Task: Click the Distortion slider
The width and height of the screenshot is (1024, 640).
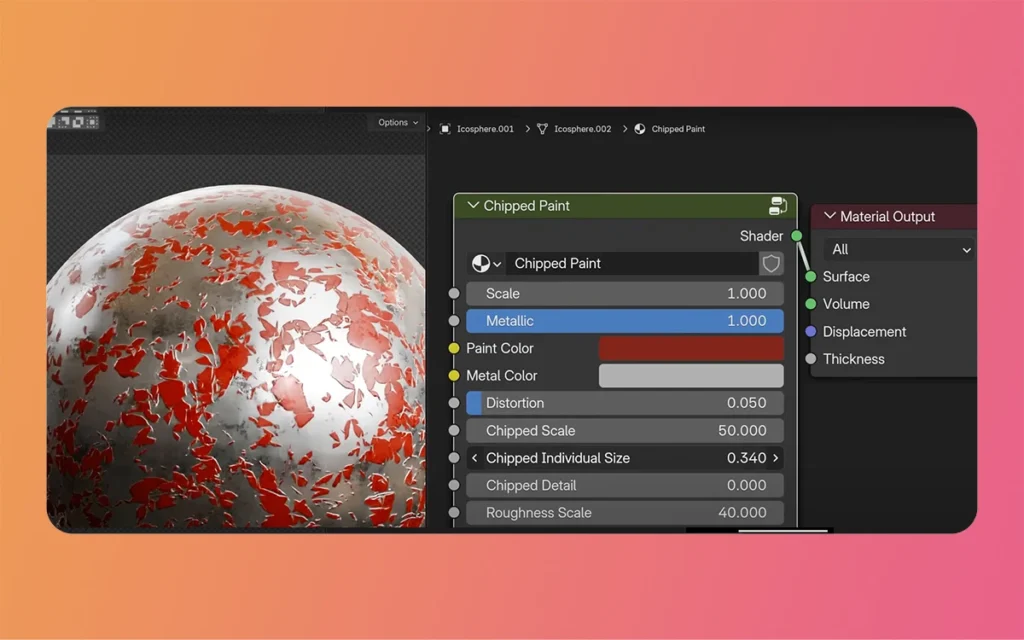Action: click(x=625, y=403)
